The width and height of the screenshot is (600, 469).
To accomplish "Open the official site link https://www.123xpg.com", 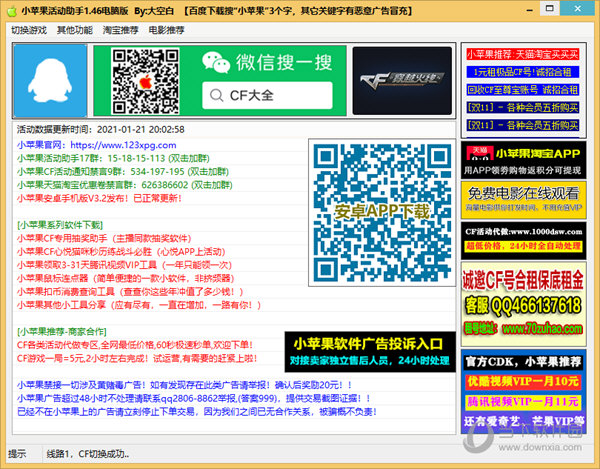I will point(123,145).
